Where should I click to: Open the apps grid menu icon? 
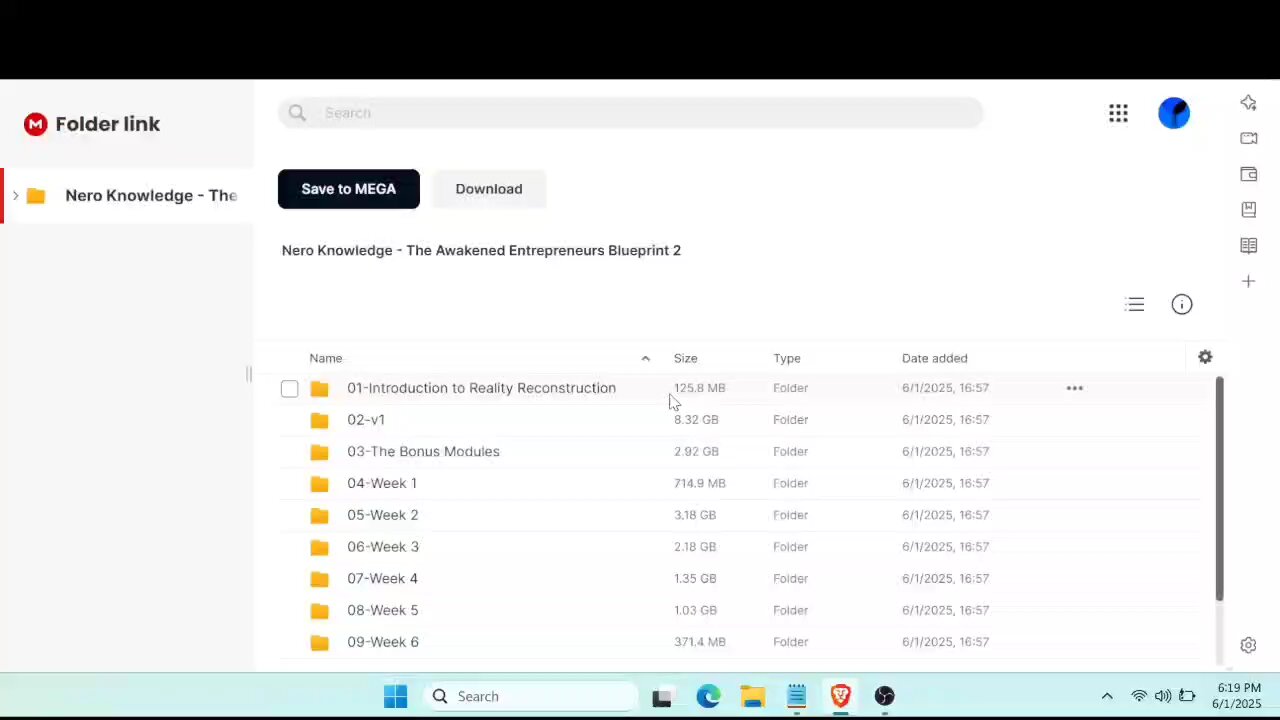pos(1118,113)
